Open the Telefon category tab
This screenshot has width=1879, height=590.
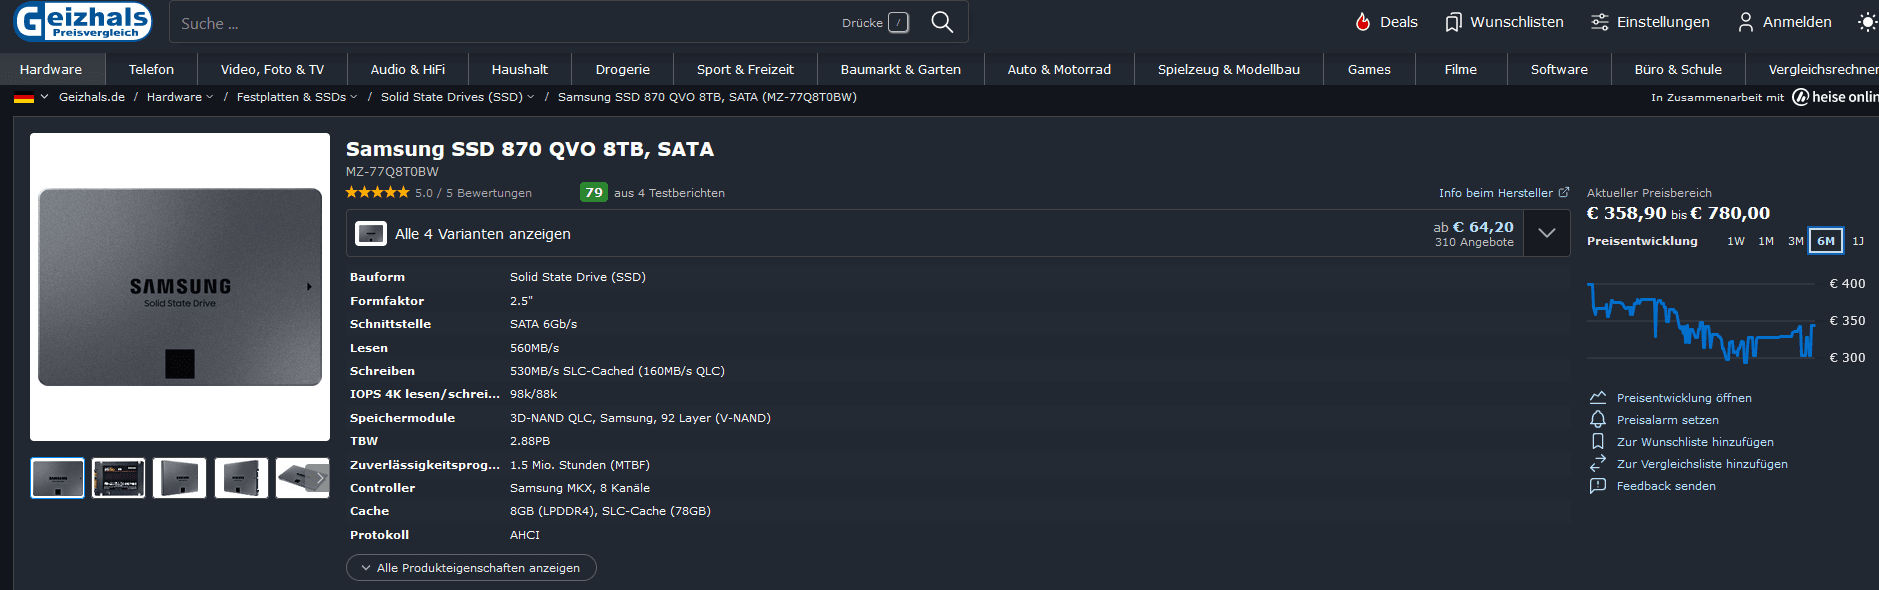tap(151, 69)
